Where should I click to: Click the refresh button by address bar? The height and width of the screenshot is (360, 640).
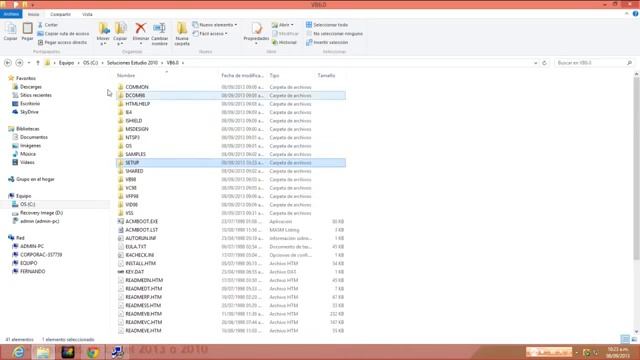[x=544, y=63]
